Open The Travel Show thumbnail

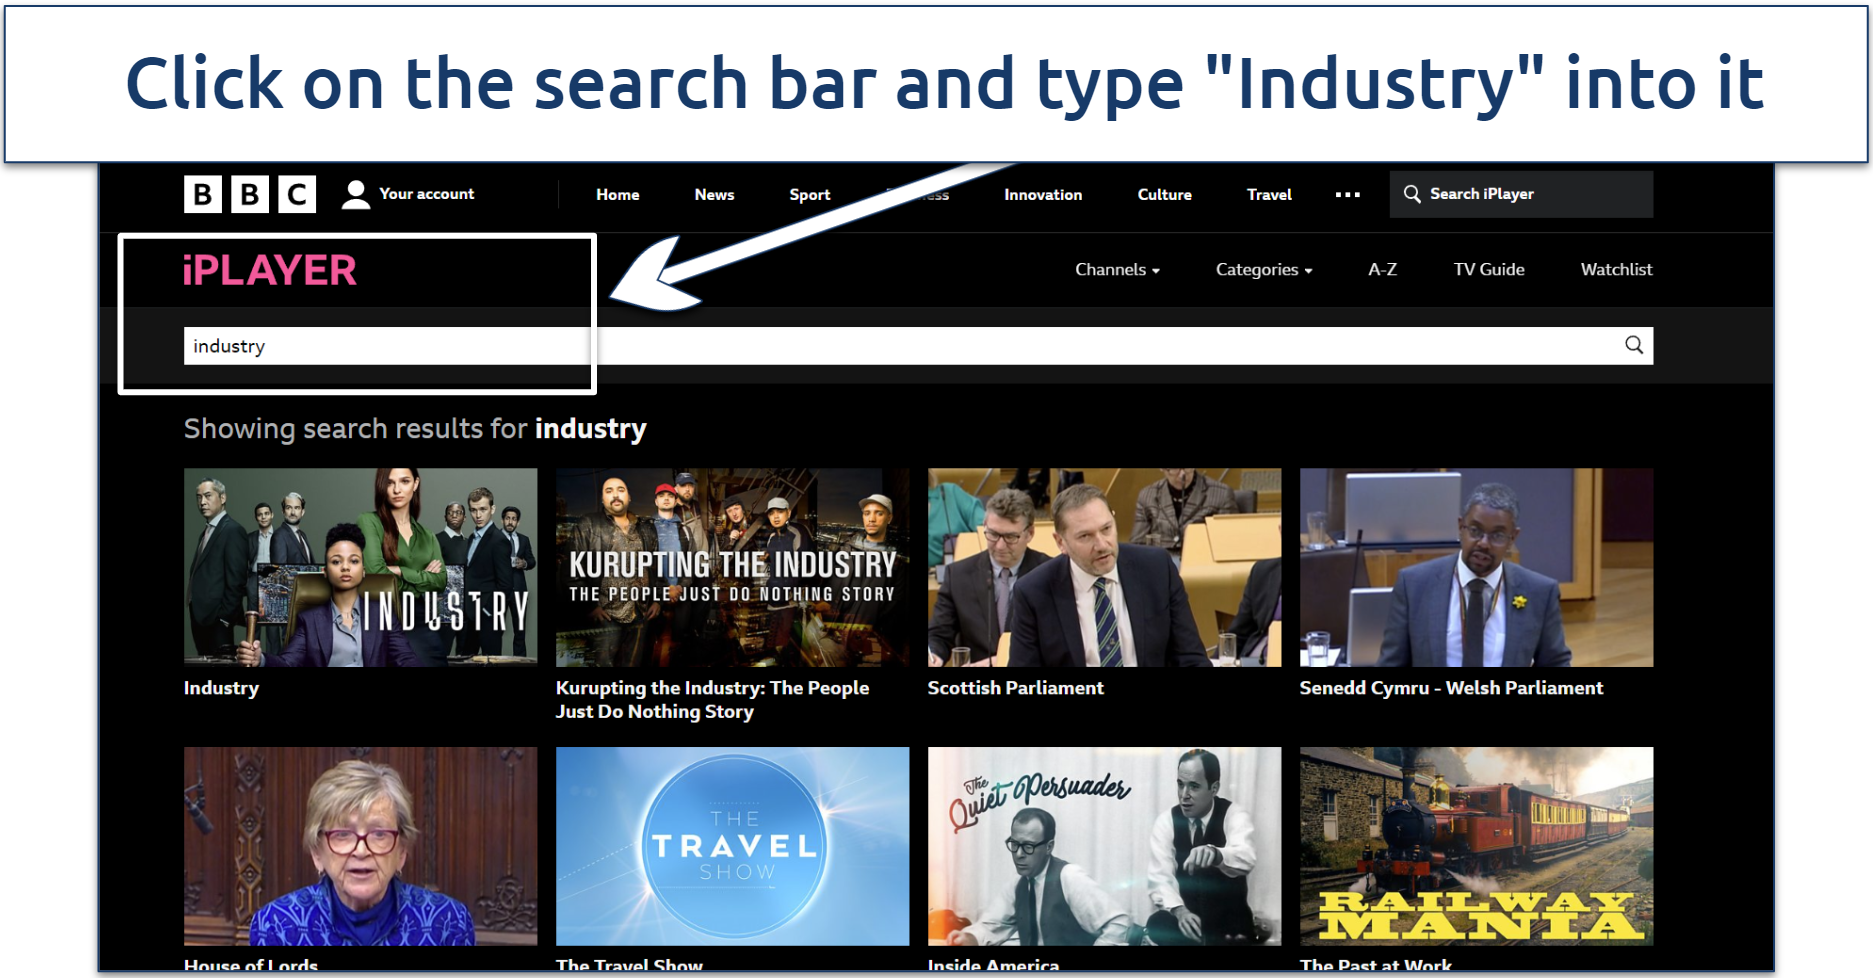coord(732,846)
